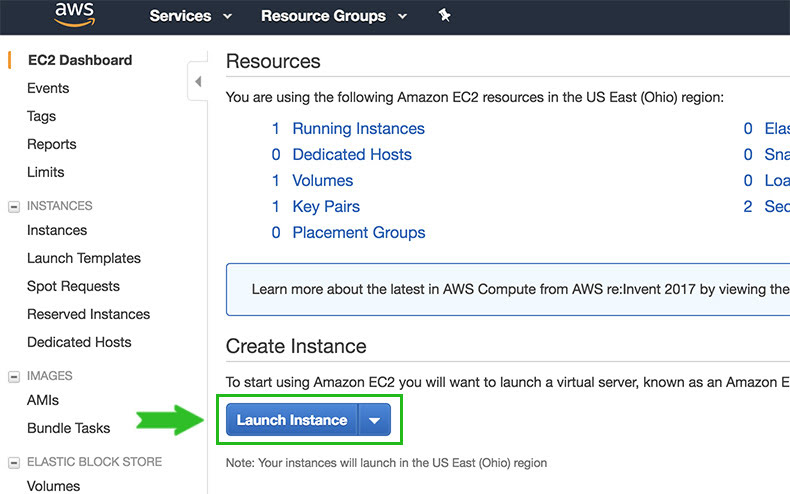
Task: Open Tags in the sidebar
Action: 41,116
